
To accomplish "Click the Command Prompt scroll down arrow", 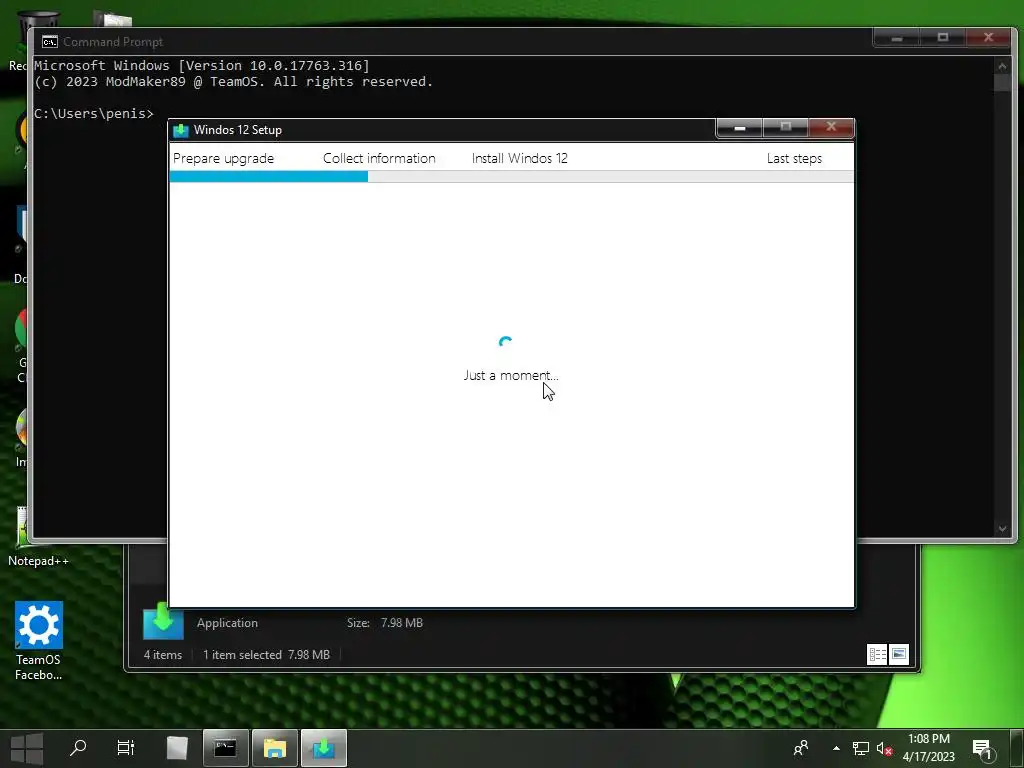I will (x=1002, y=529).
